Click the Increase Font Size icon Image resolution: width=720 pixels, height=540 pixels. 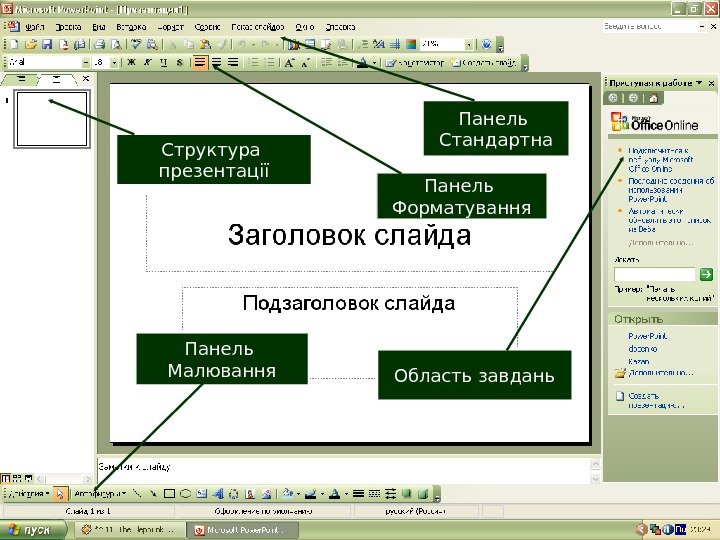pos(289,62)
